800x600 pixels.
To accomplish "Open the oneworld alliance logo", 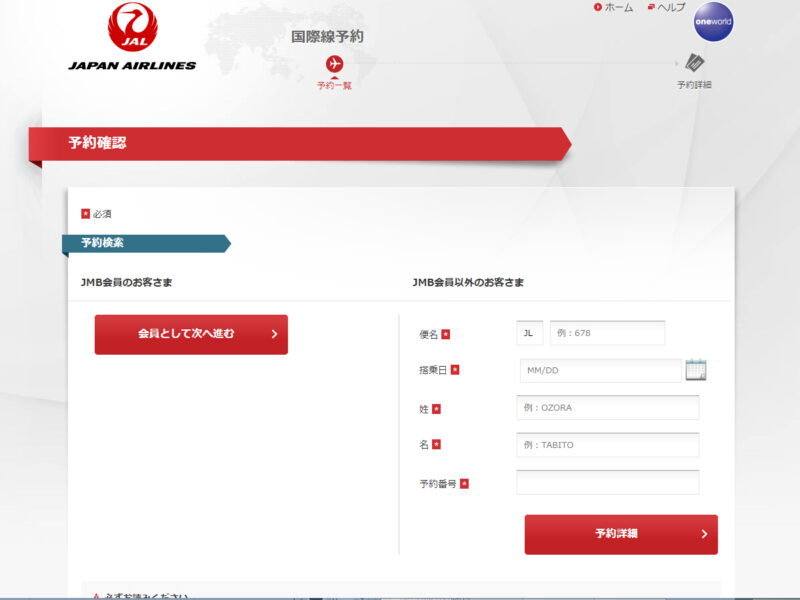I will [x=713, y=22].
